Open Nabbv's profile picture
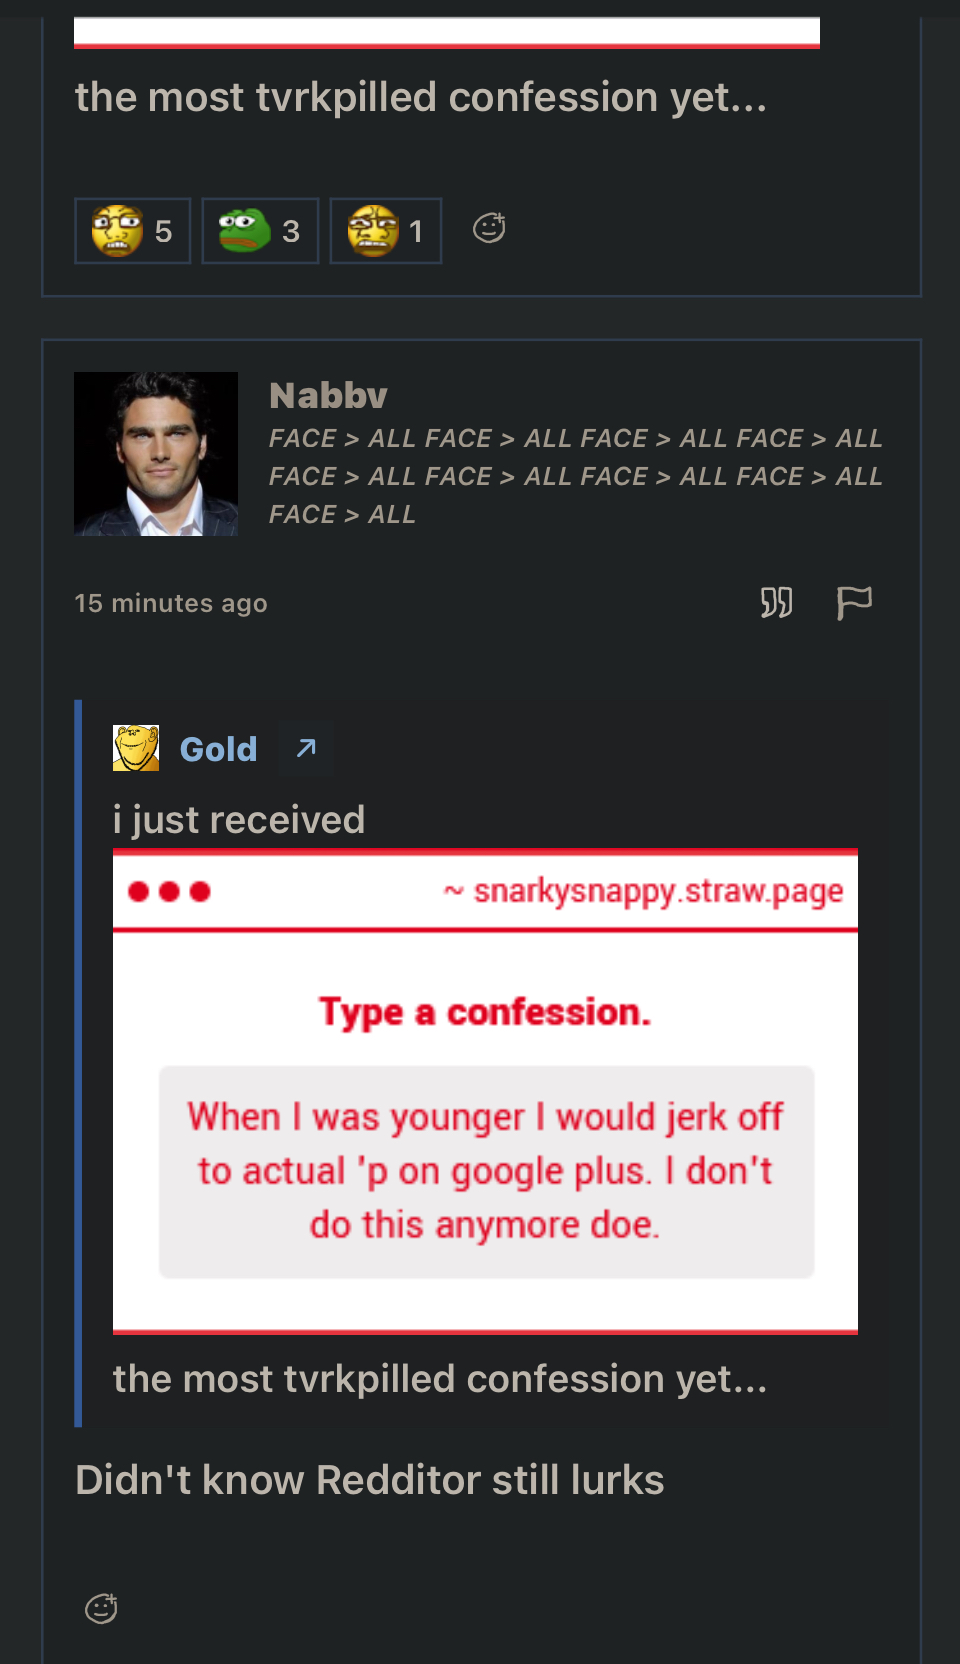960x1664 pixels. (x=156, y=454)
